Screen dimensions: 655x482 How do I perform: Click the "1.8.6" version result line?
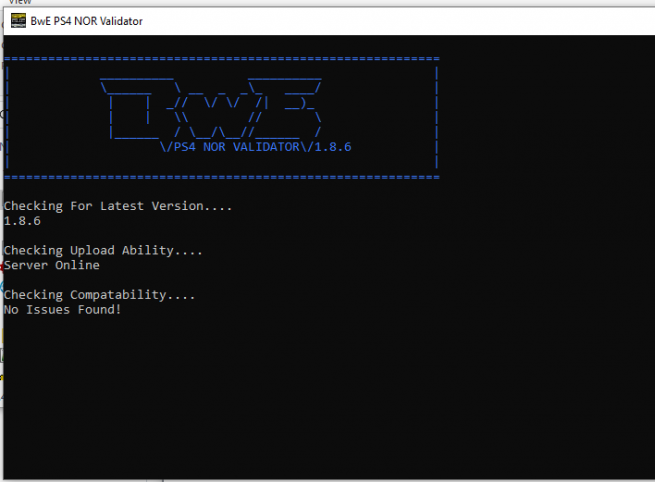click(x=22, y=221)
